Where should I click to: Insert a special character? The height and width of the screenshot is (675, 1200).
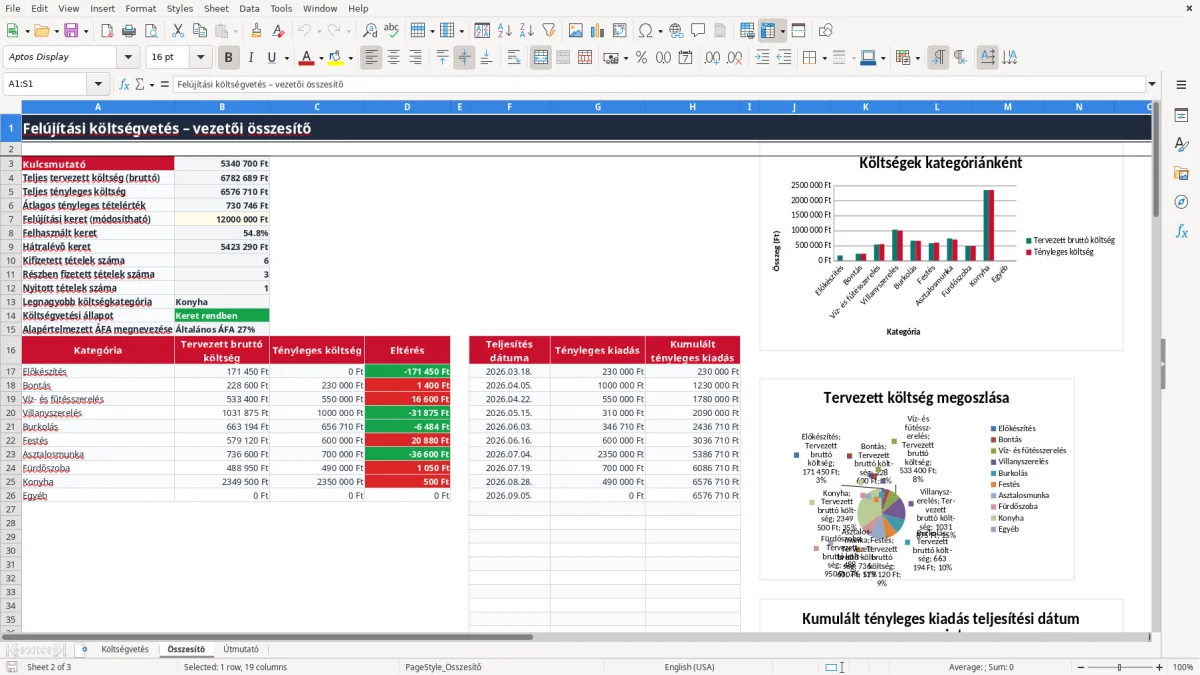pyautogui.click(x=645, y=31)
